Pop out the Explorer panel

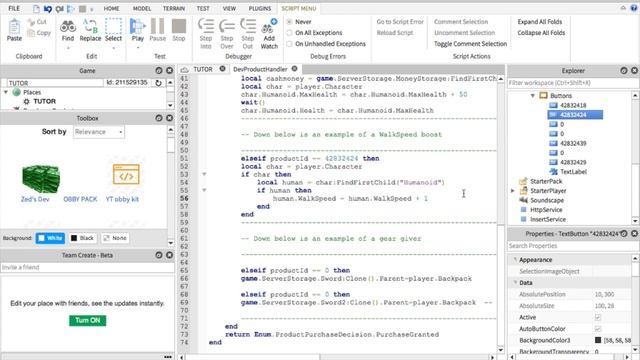pos(624,71)
